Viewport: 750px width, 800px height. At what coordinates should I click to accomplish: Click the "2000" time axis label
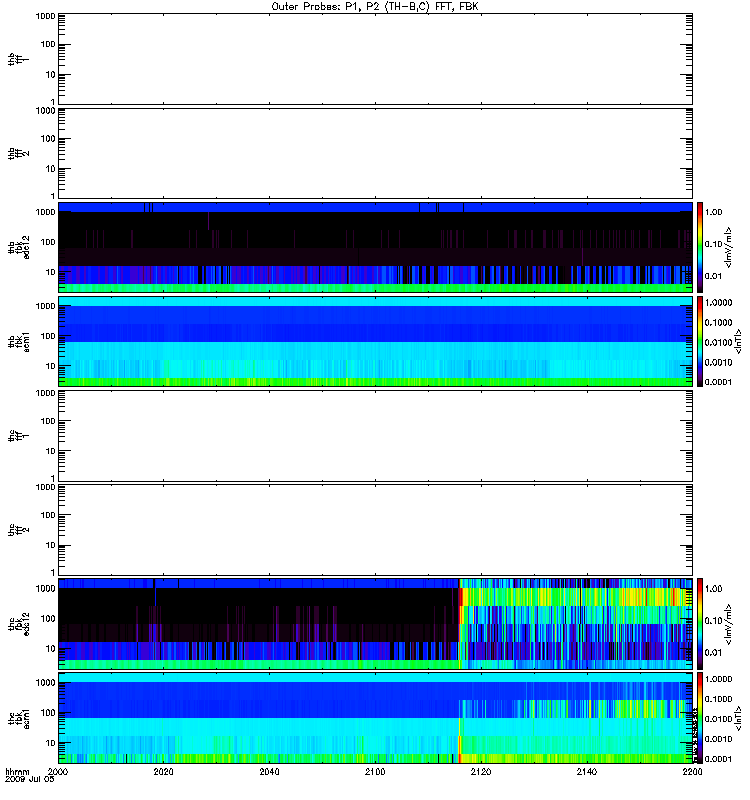[58, 771]
